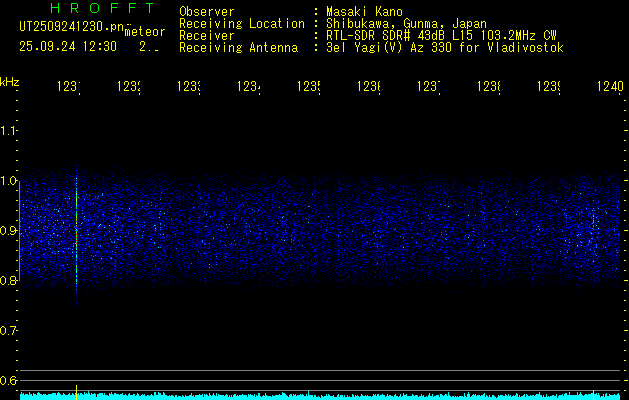Click the observer name Masaki Kano
The width and height of the screenshot is (629, 400).
click(x=364, y=11)
